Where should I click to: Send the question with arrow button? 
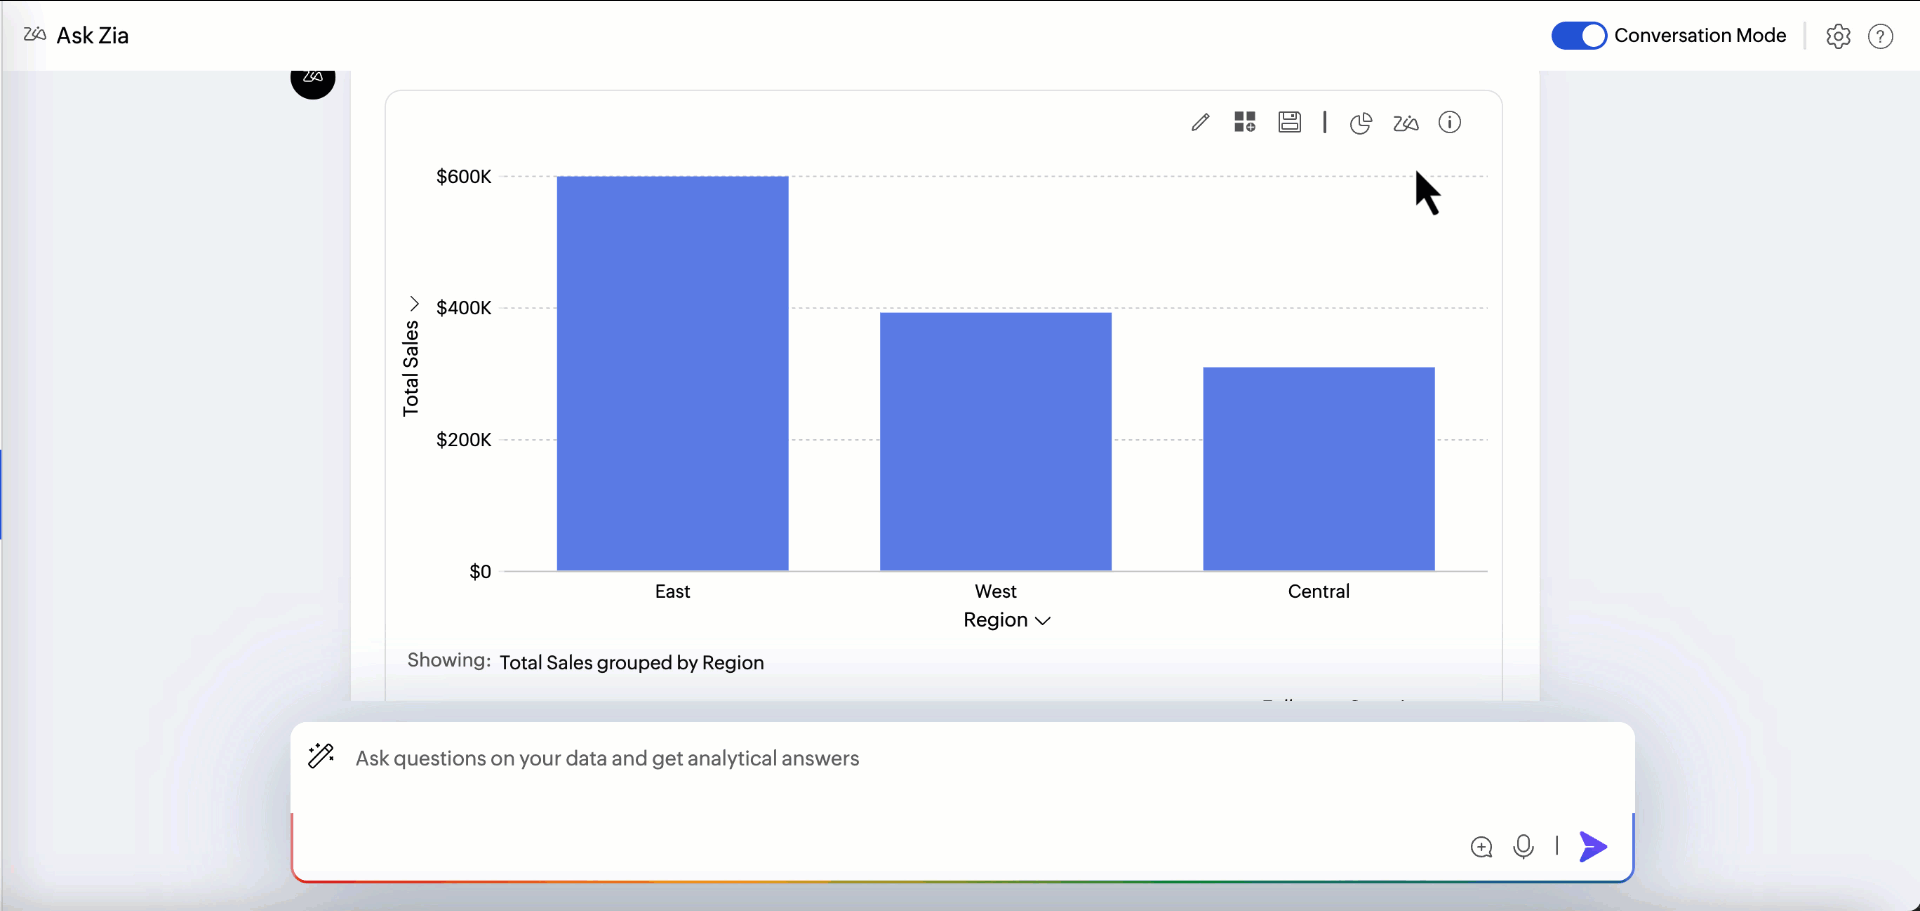pyautogui.click(x=1593, y=847)
